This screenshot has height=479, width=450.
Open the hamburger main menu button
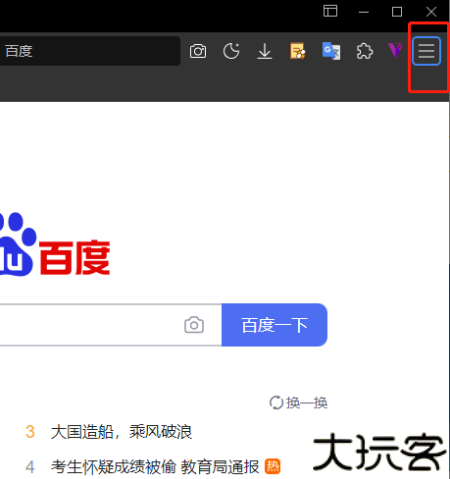426,51
